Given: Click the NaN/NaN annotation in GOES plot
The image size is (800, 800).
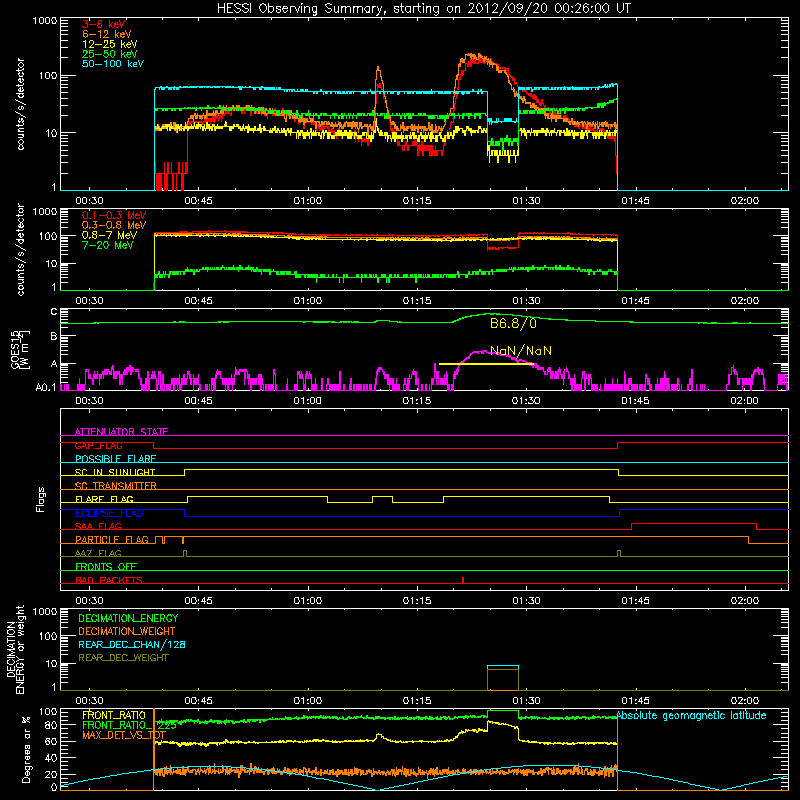Looking at the screenshot, I should pyautogui.click(x=521, y=351).
